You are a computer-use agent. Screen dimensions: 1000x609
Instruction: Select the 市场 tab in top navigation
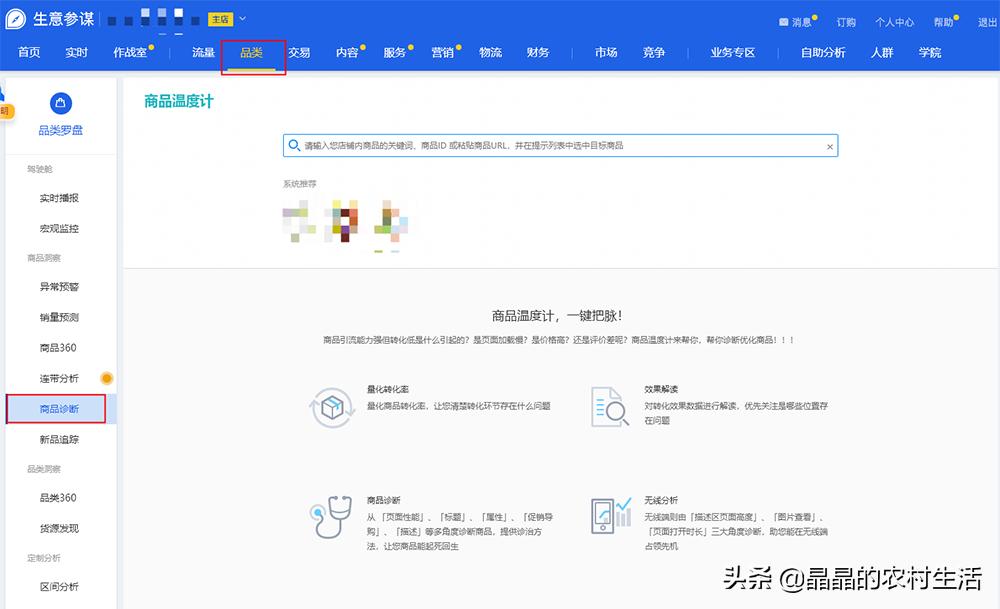point(605,52)
